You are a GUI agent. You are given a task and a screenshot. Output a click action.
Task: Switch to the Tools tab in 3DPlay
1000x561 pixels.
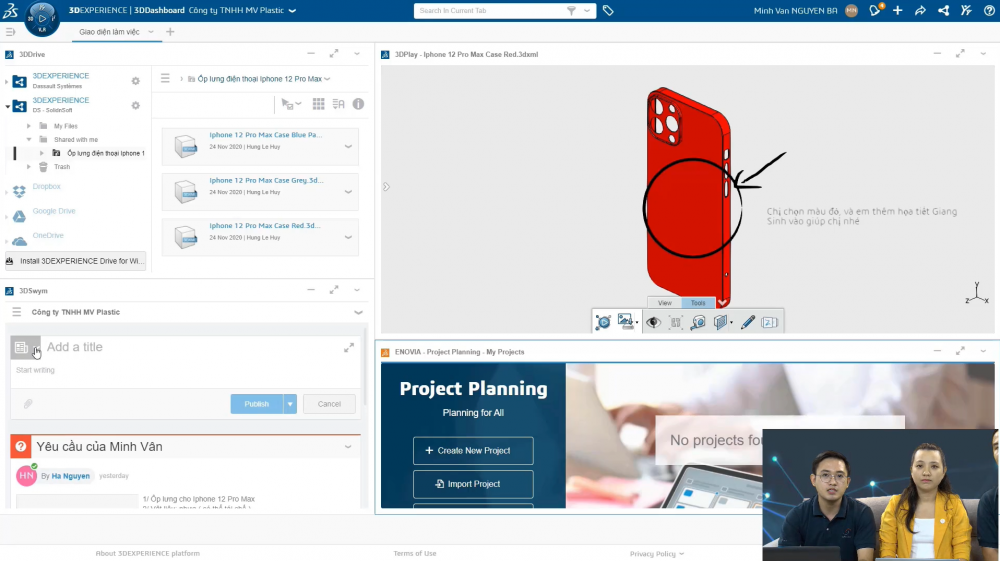coord(698,303)
